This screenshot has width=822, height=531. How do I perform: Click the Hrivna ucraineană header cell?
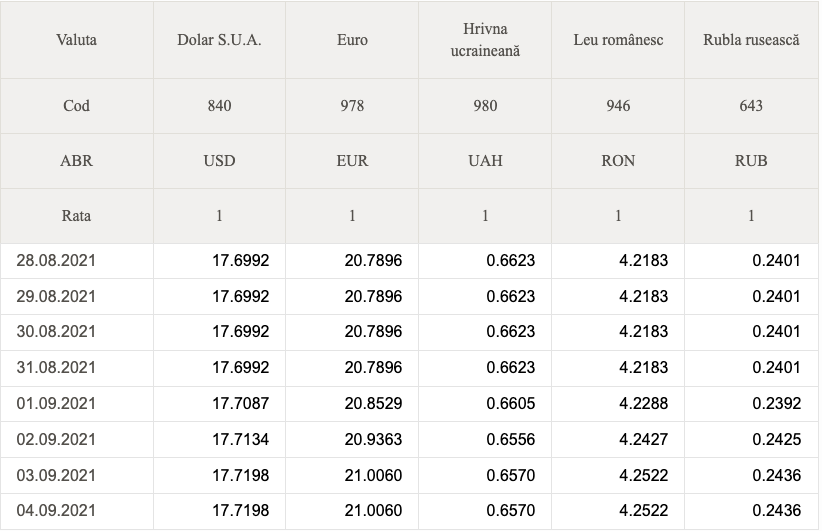485,40
